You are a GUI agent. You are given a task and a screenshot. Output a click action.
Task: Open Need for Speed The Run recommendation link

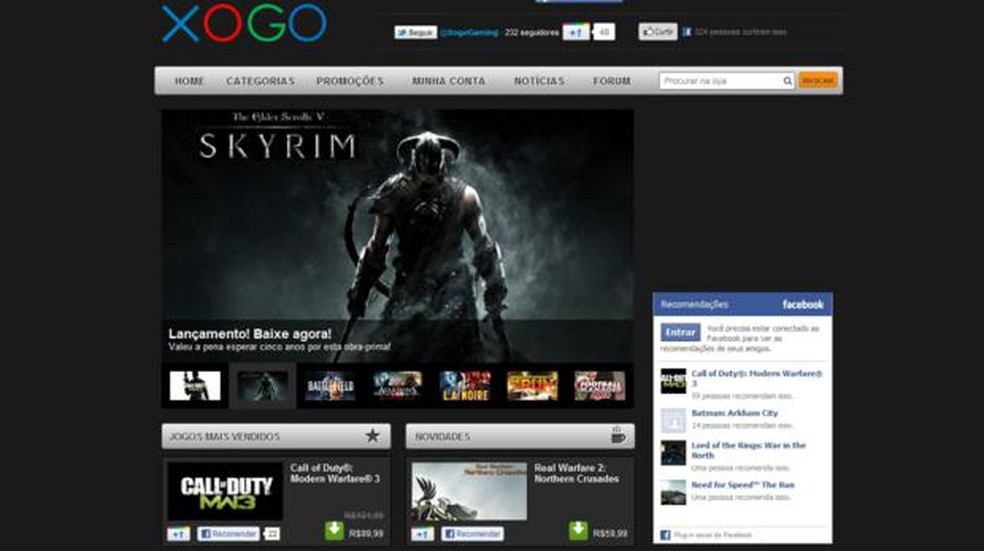[743, 485]
